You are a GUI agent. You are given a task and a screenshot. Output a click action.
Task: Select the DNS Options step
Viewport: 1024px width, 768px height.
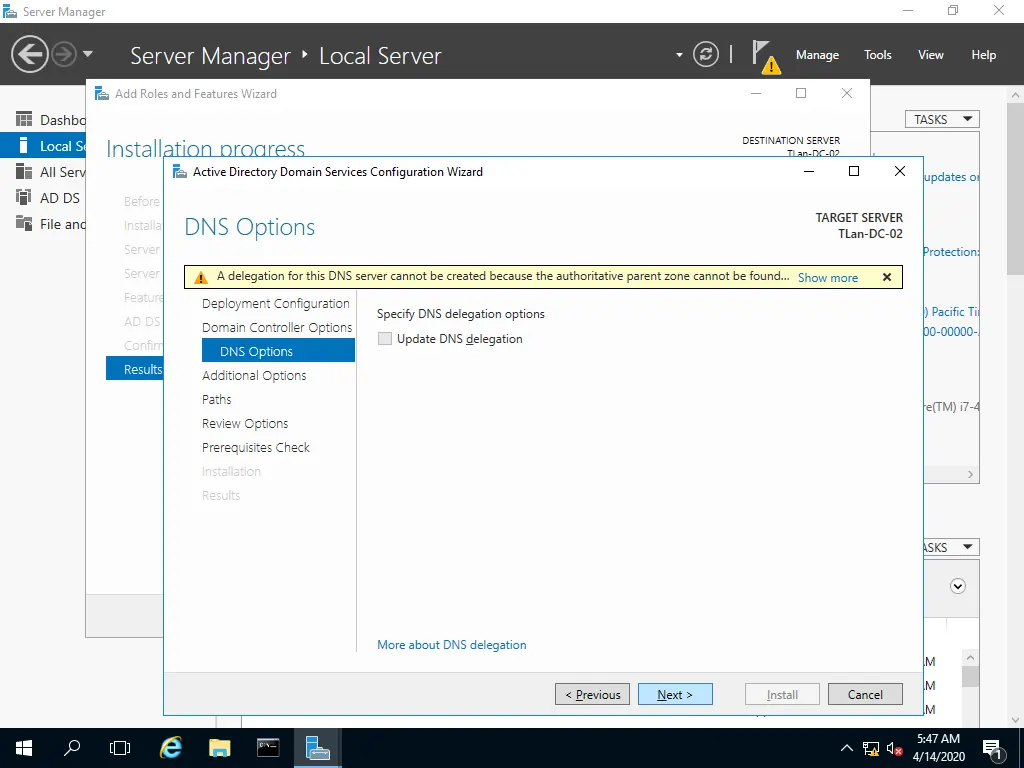[x=278, y=351]
